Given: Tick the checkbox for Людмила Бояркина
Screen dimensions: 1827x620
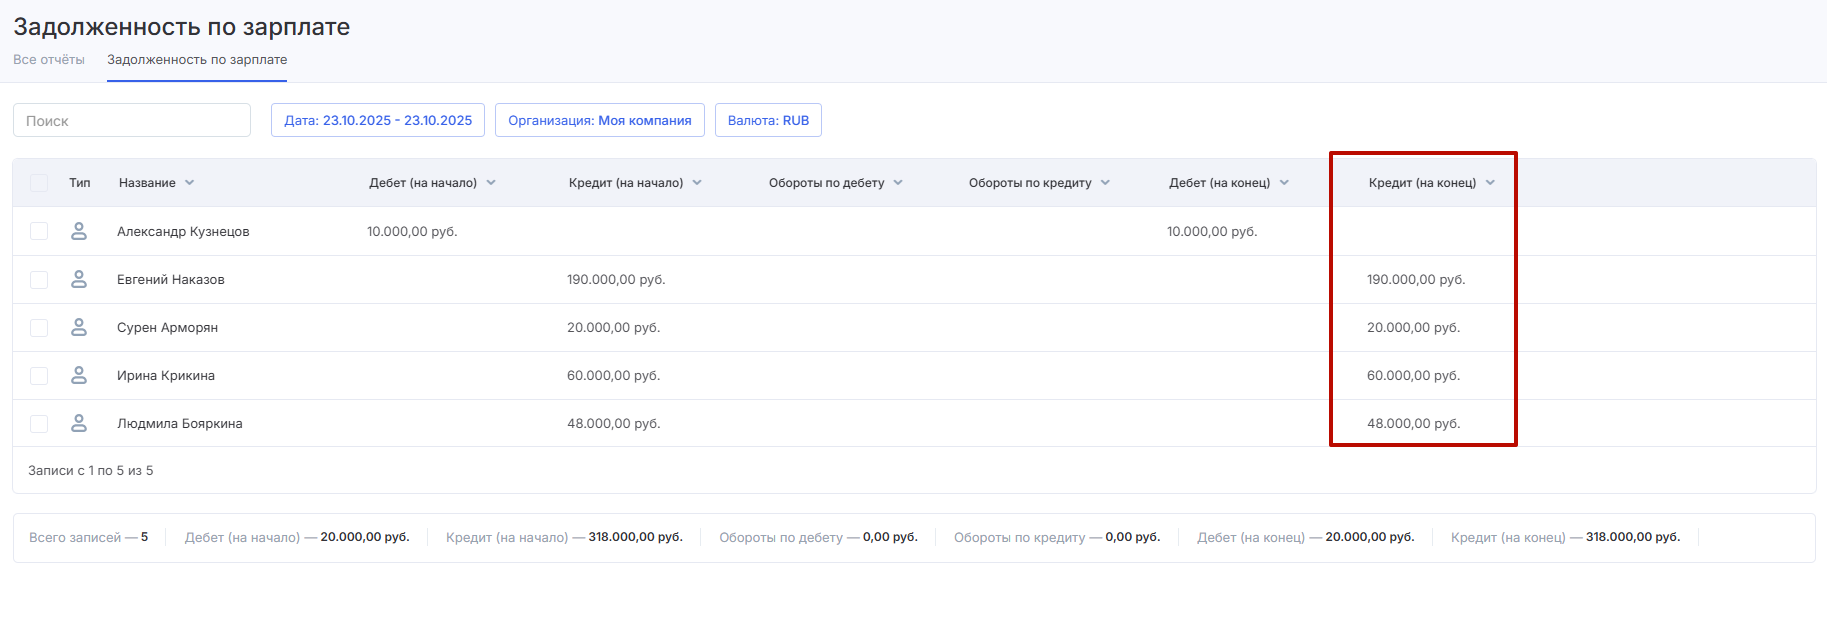Looking at the screenshot, I should (39, 423).
